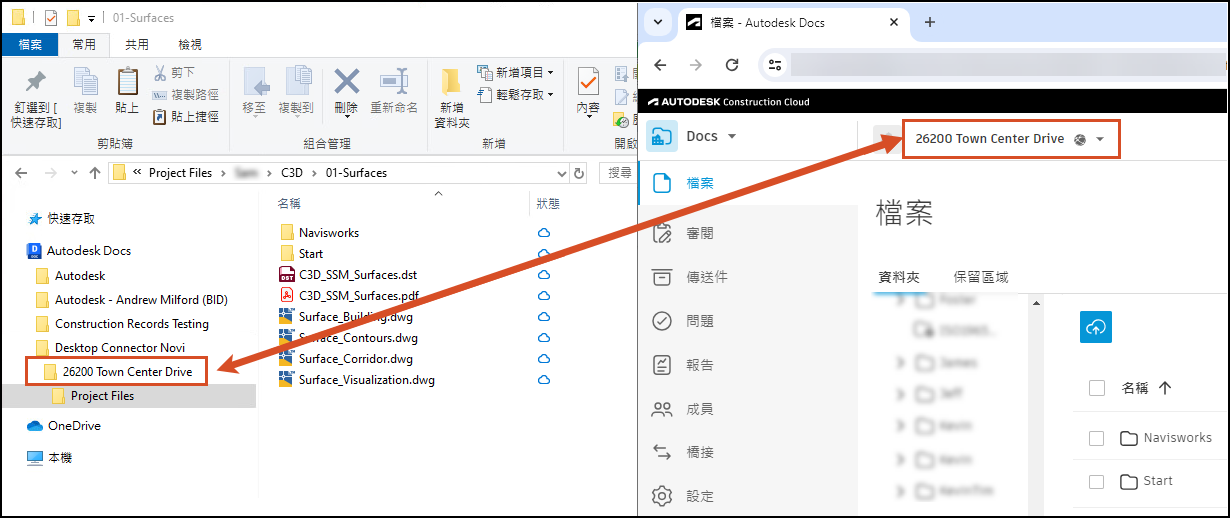This screenshot has height=518, width=1230.
Task: Click browser back arrow
Action: coord(659,64)
